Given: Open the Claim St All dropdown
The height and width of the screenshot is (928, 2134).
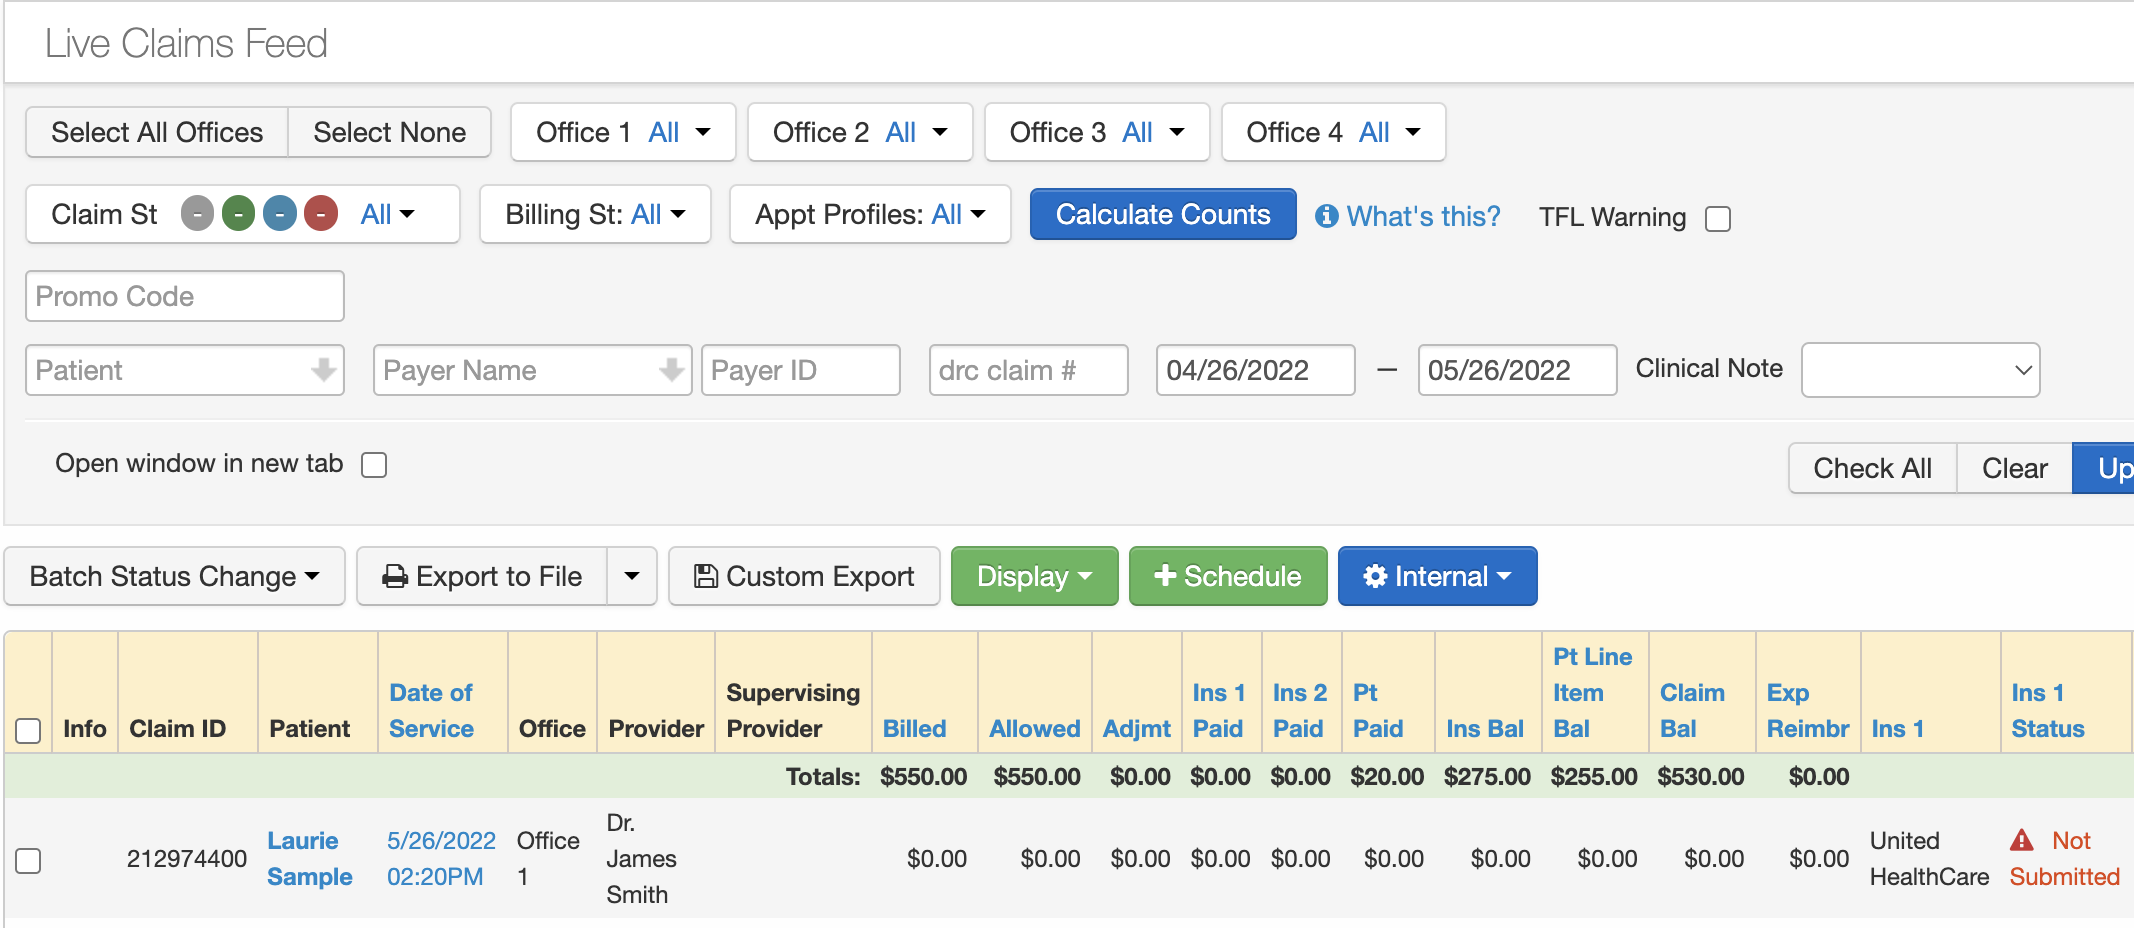Looking at the screenshot, I should point(387,214).
